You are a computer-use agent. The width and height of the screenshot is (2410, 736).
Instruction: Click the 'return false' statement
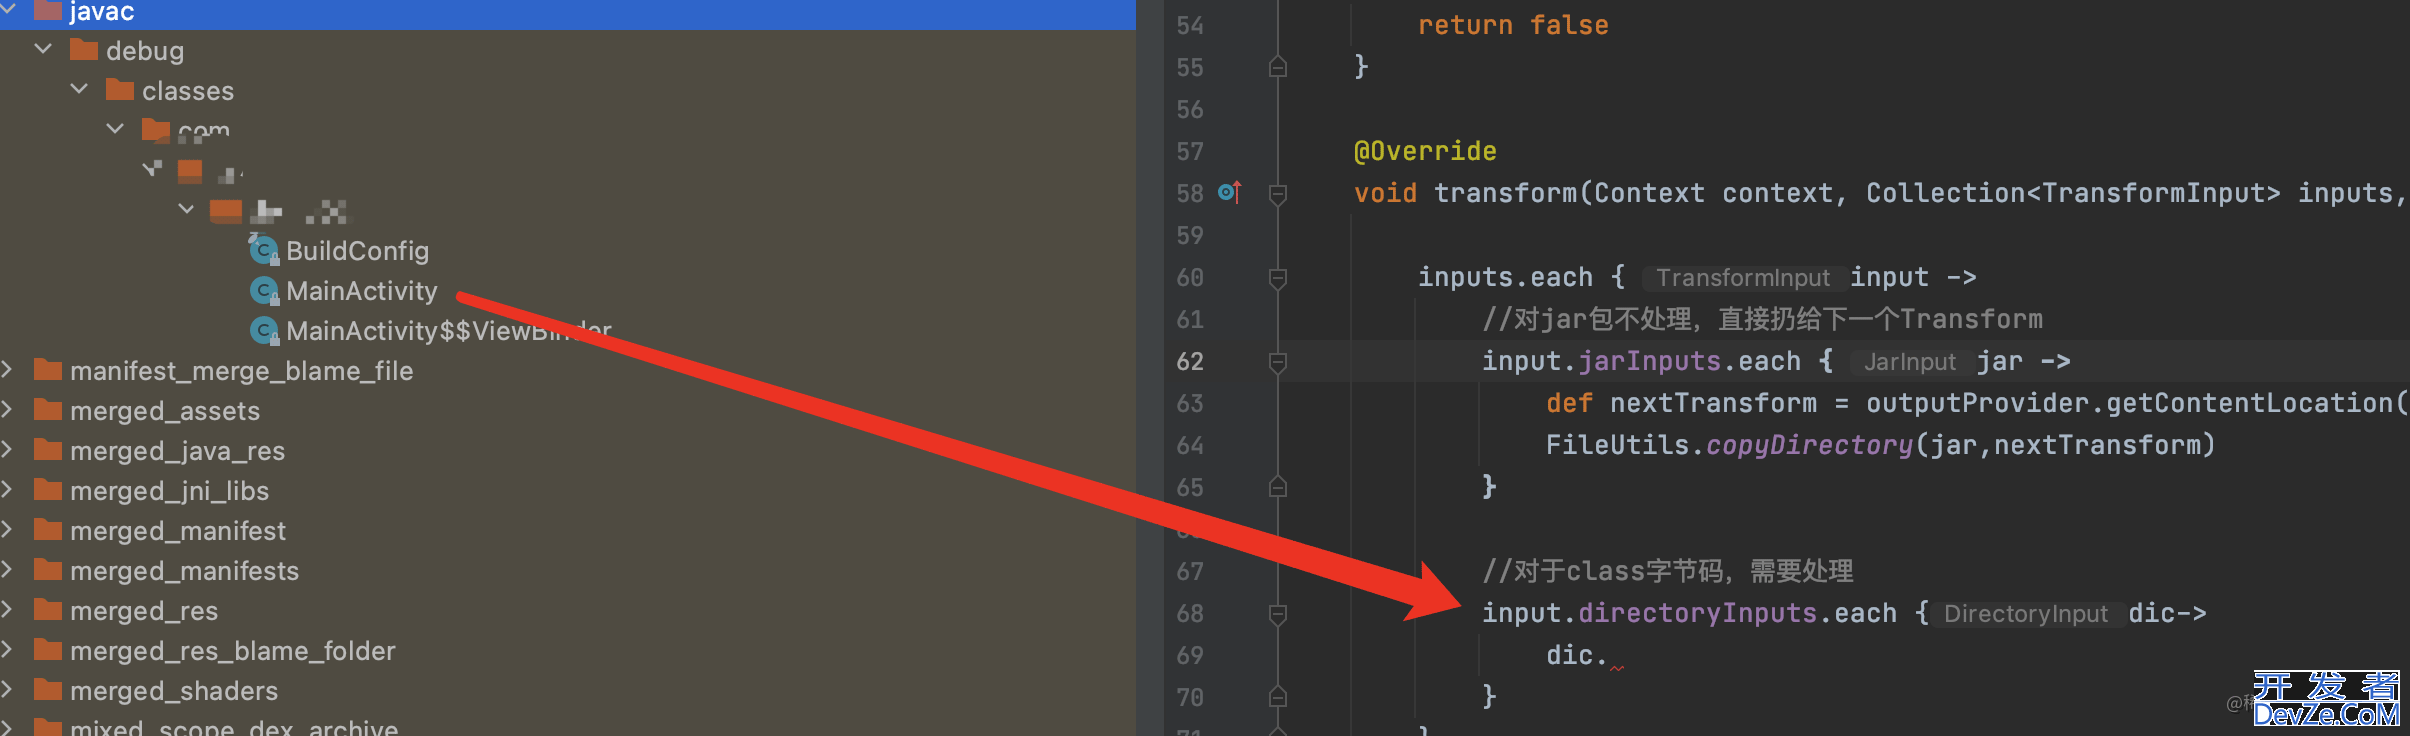click(x=1513, y=25)
